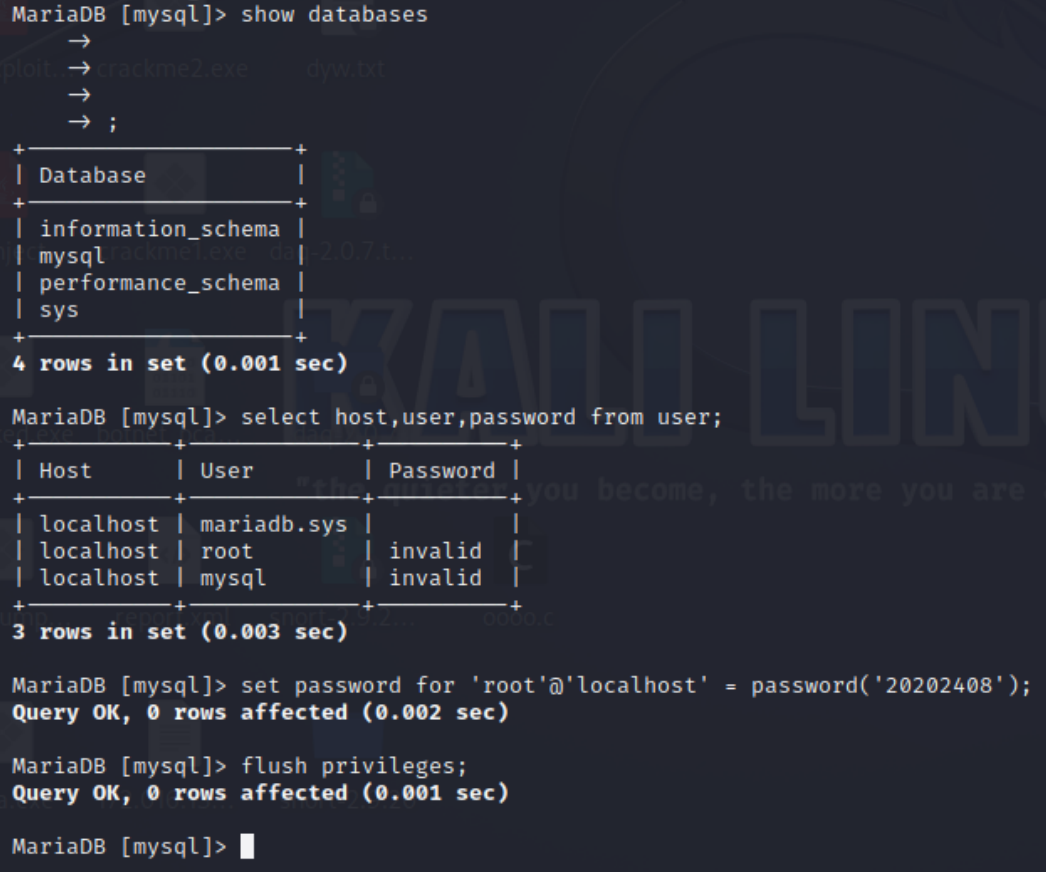Click the semicolon on the fourth continuation arrow line

click(x=113, y=123)
